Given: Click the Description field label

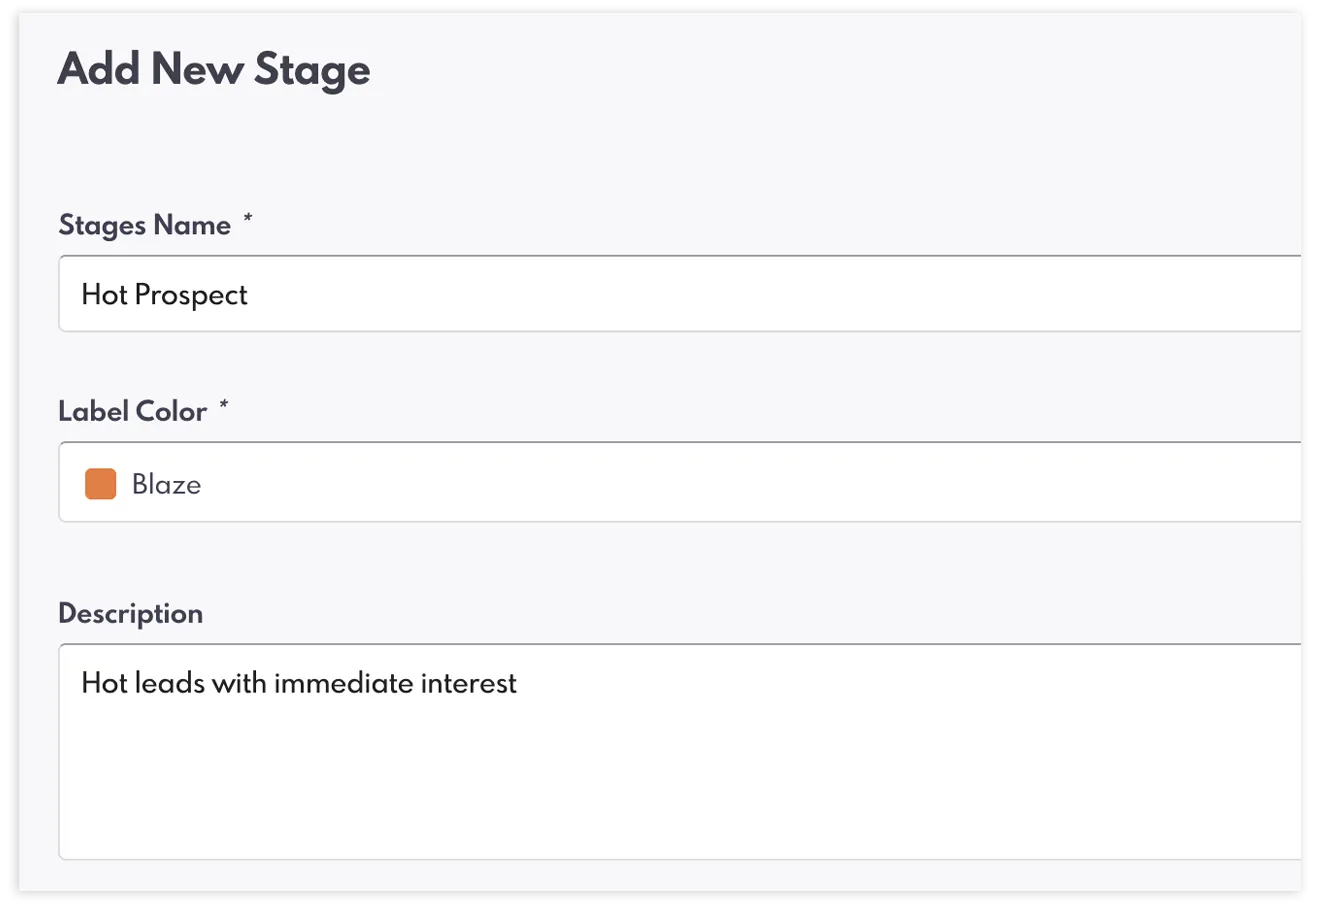Looking at the screenshot, I should (x=131, y=613).
